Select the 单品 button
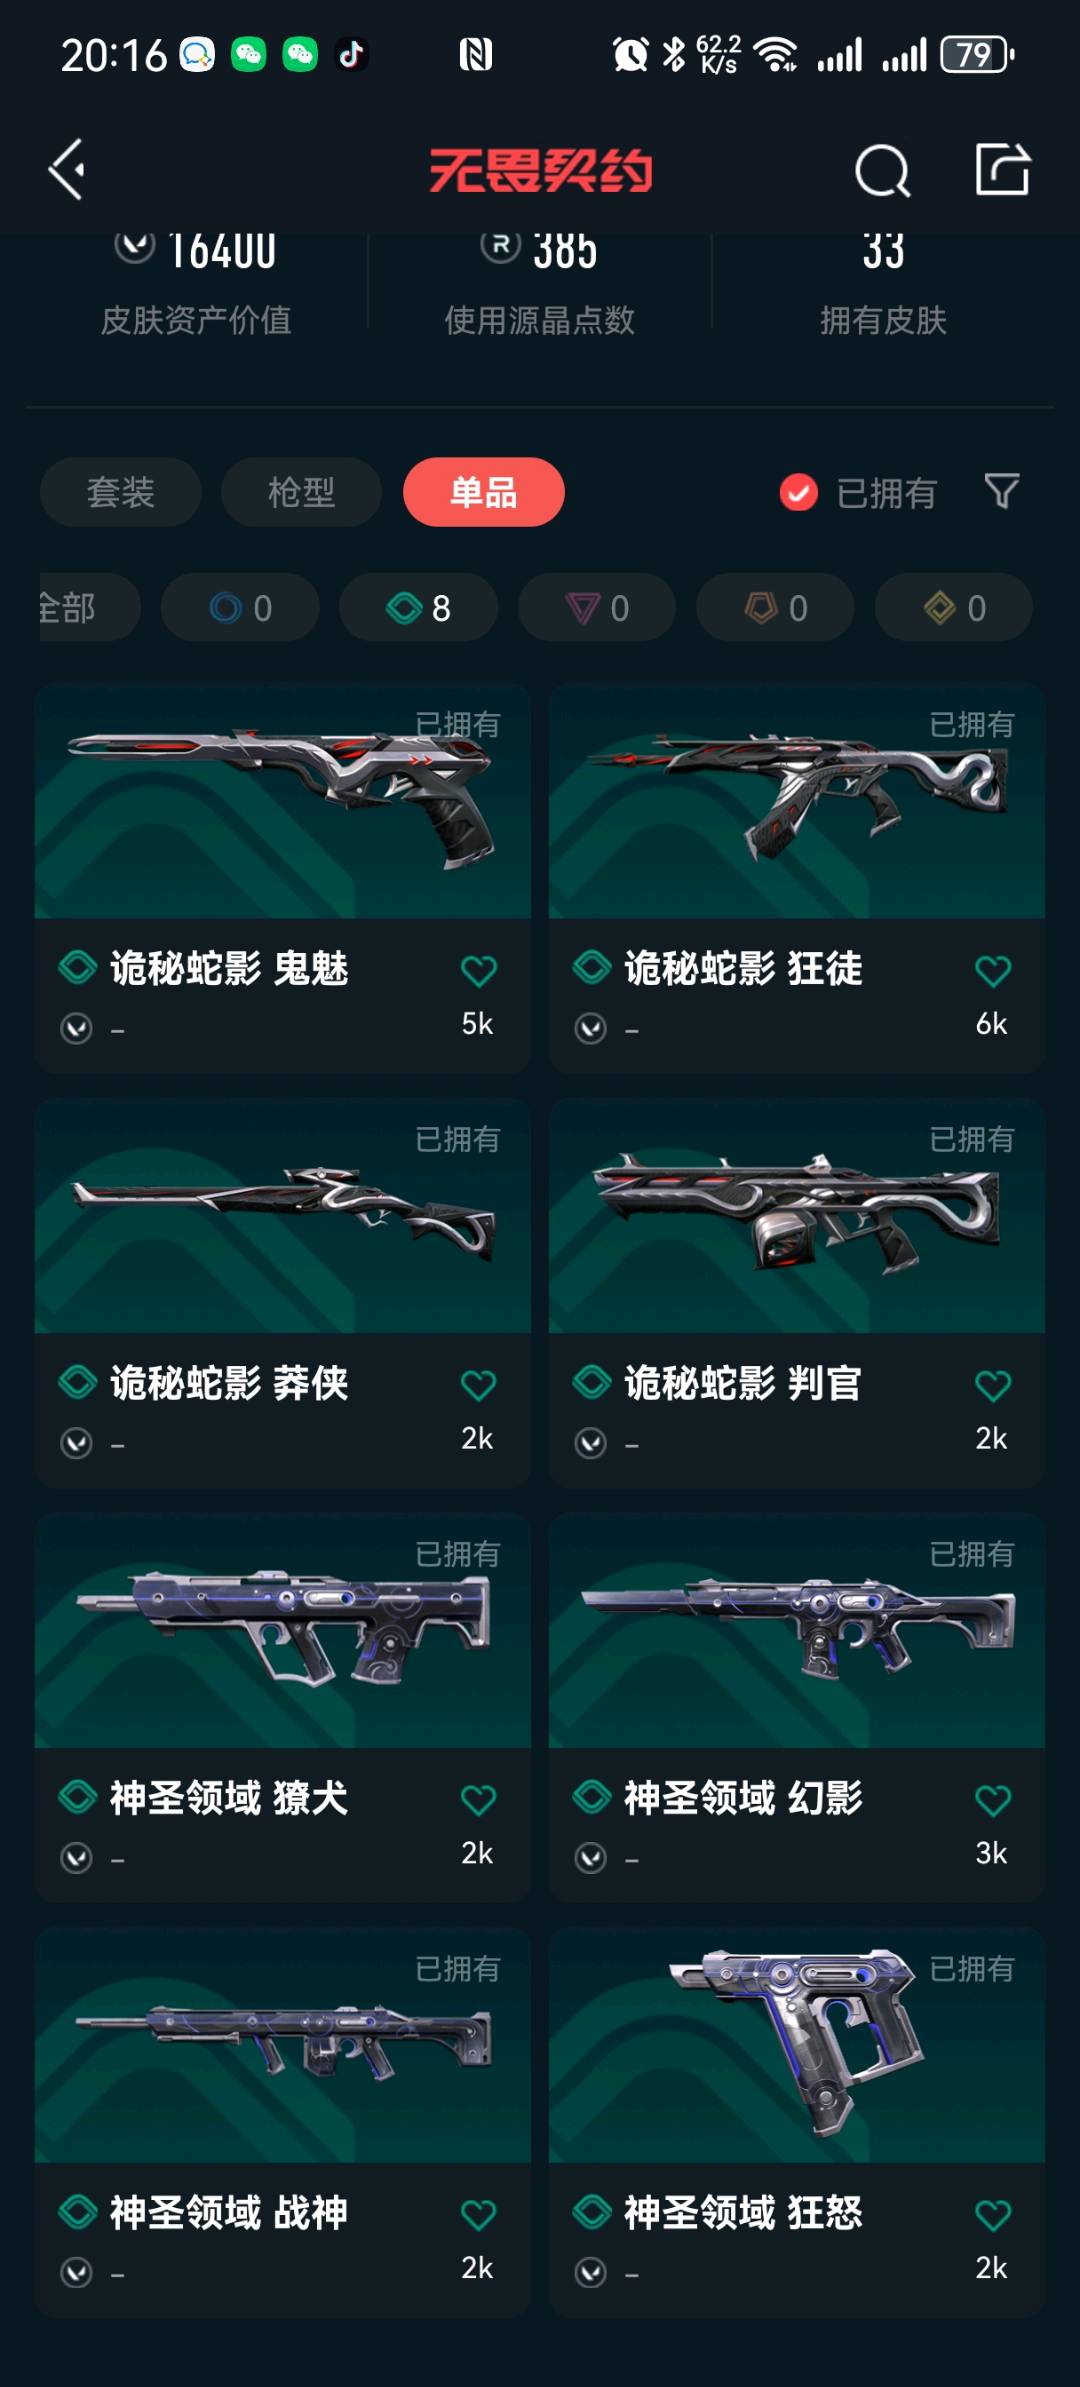The height and width of the screenshot is (2387, 1080). (484, 492)
